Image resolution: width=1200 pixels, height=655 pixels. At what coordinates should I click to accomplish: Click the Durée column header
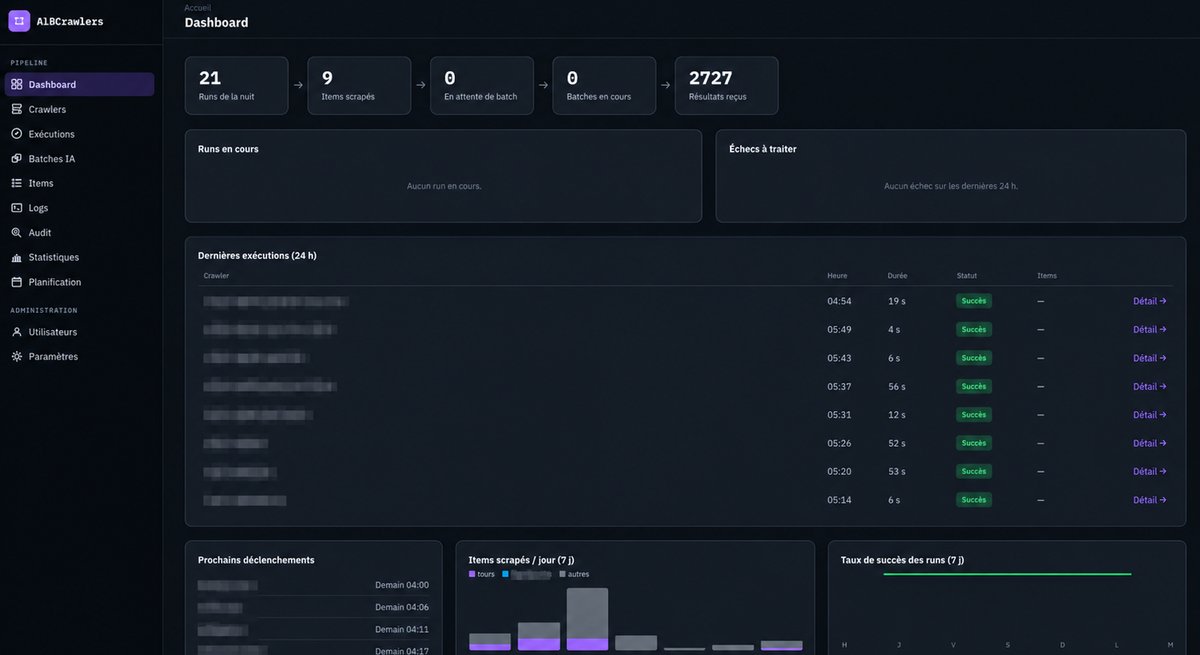898,276
